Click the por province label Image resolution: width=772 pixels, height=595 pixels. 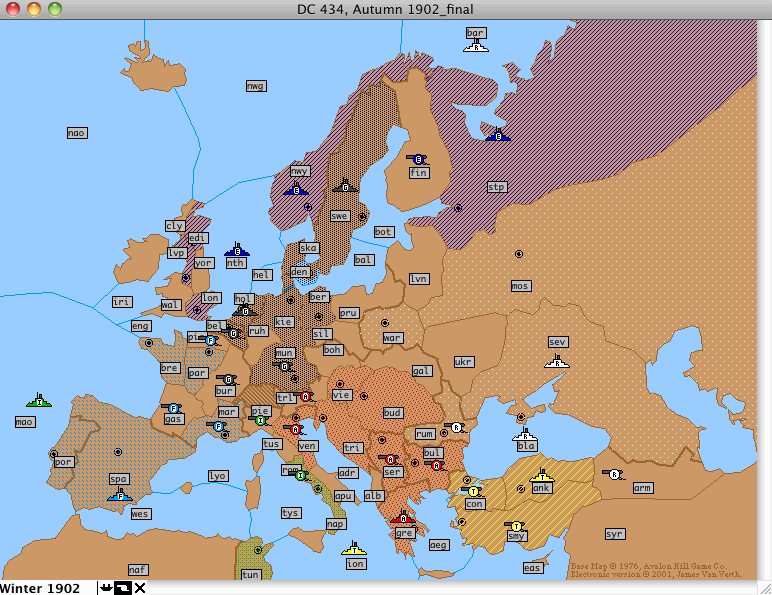(x=64, y=462)
